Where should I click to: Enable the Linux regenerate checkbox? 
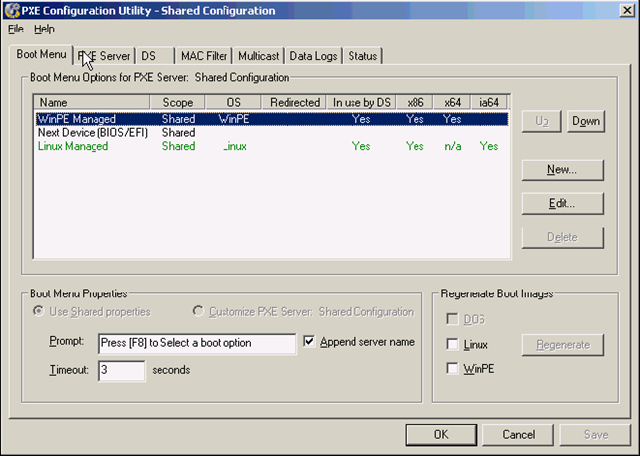tap(454, 345)
